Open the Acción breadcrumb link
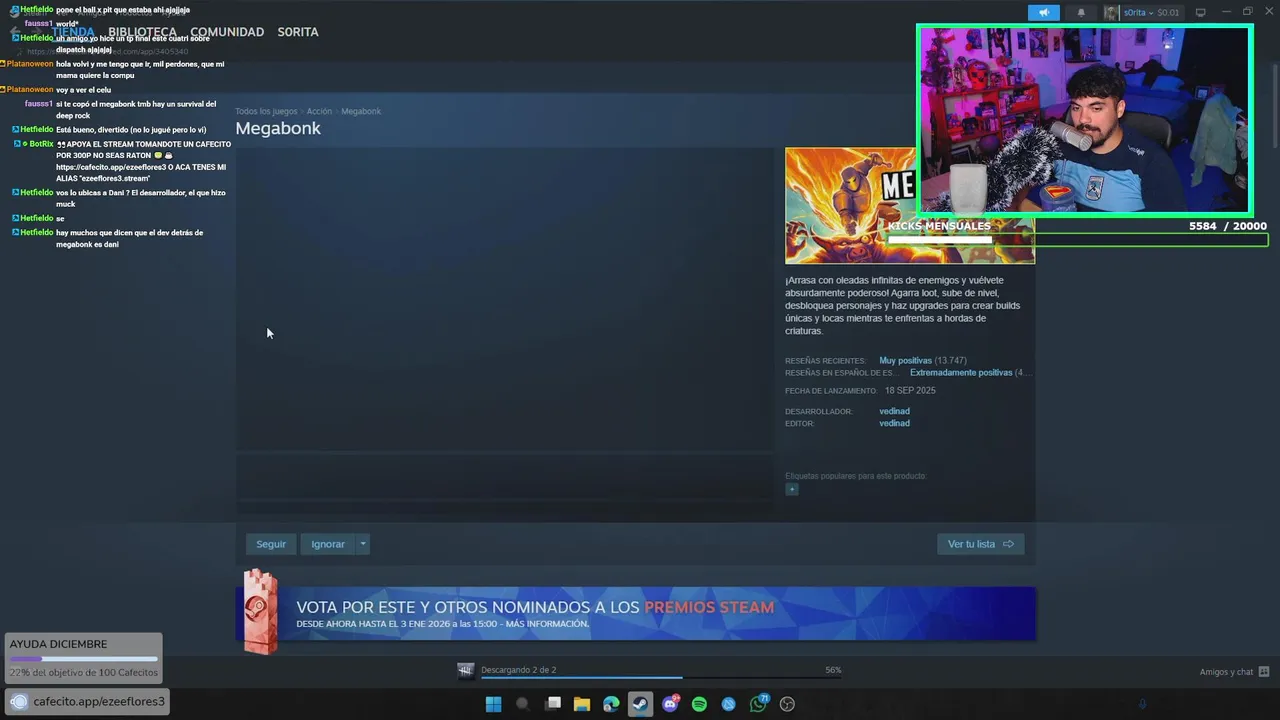1280x720 pixels. [319, 111]
